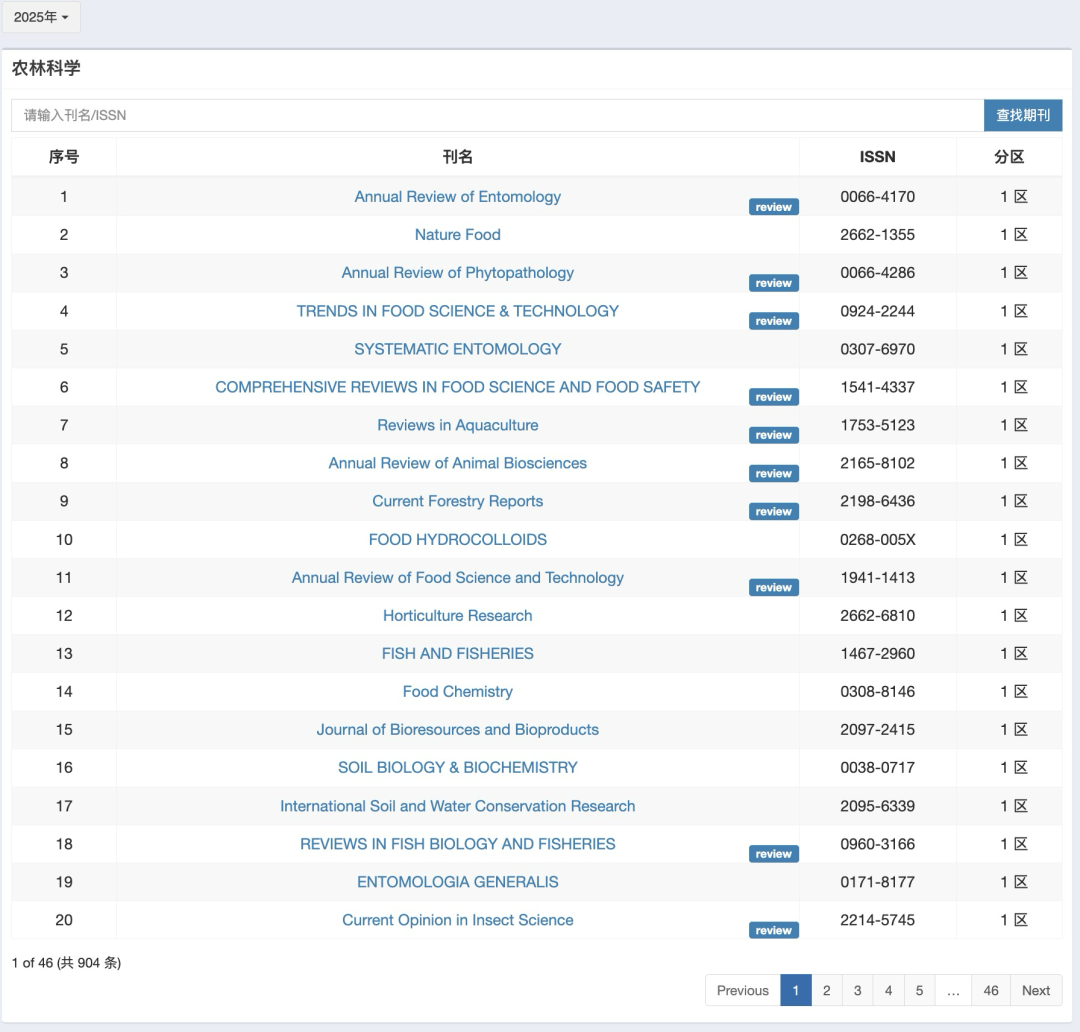Viewport: 1080px width, 1032px height.
Task: Go to the Next page
Action: tap(1036, 990)
